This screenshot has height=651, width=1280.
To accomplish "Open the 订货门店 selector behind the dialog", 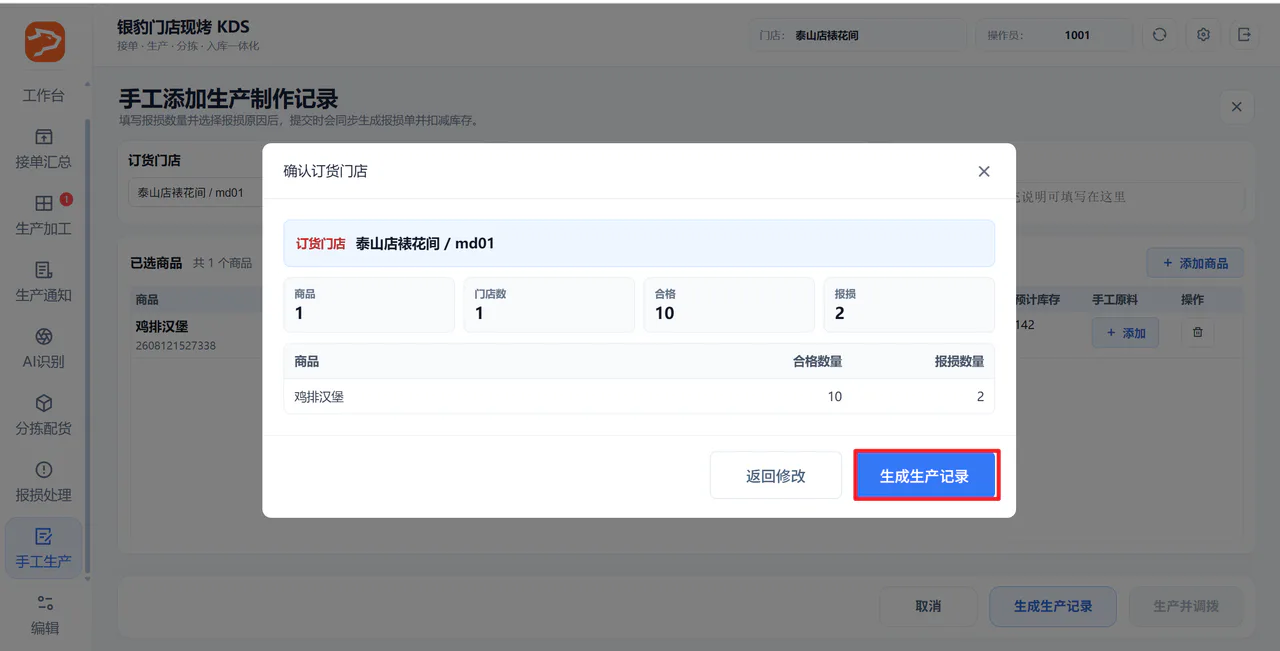I will coord(195,192).
